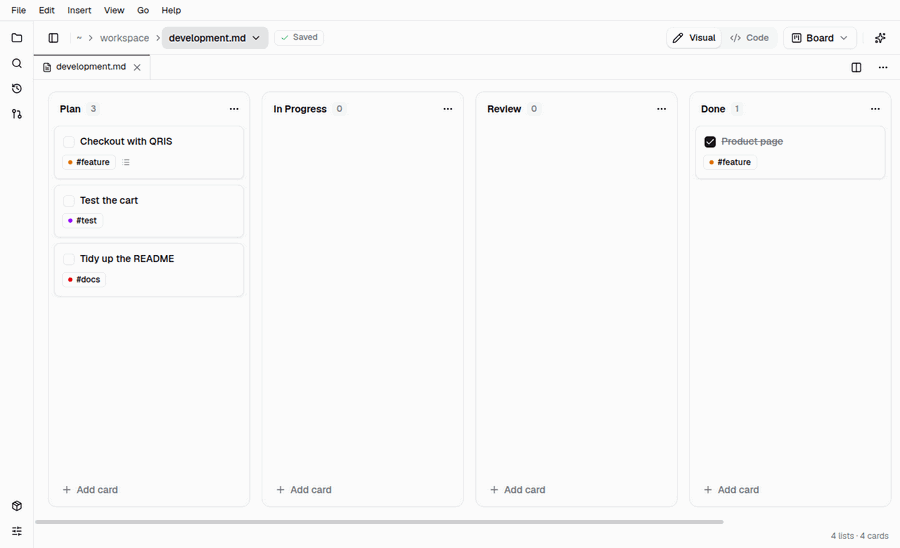The width and height of the screenshot is (900, 548).
Task: Add card to the Review list
Action: coord(518,489)
